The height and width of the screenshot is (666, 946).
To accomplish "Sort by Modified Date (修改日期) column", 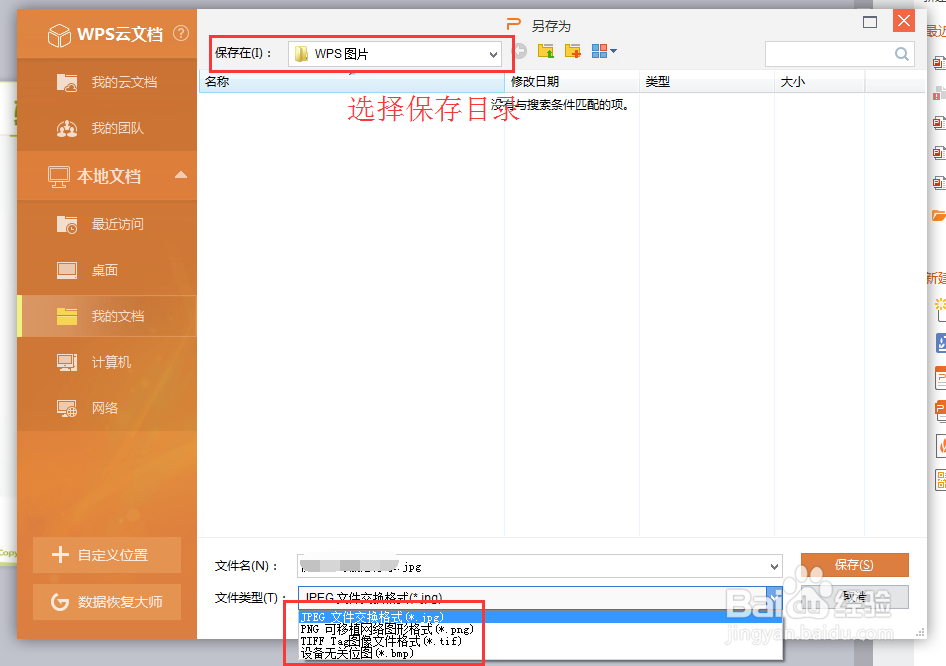I will coord(572,82).
